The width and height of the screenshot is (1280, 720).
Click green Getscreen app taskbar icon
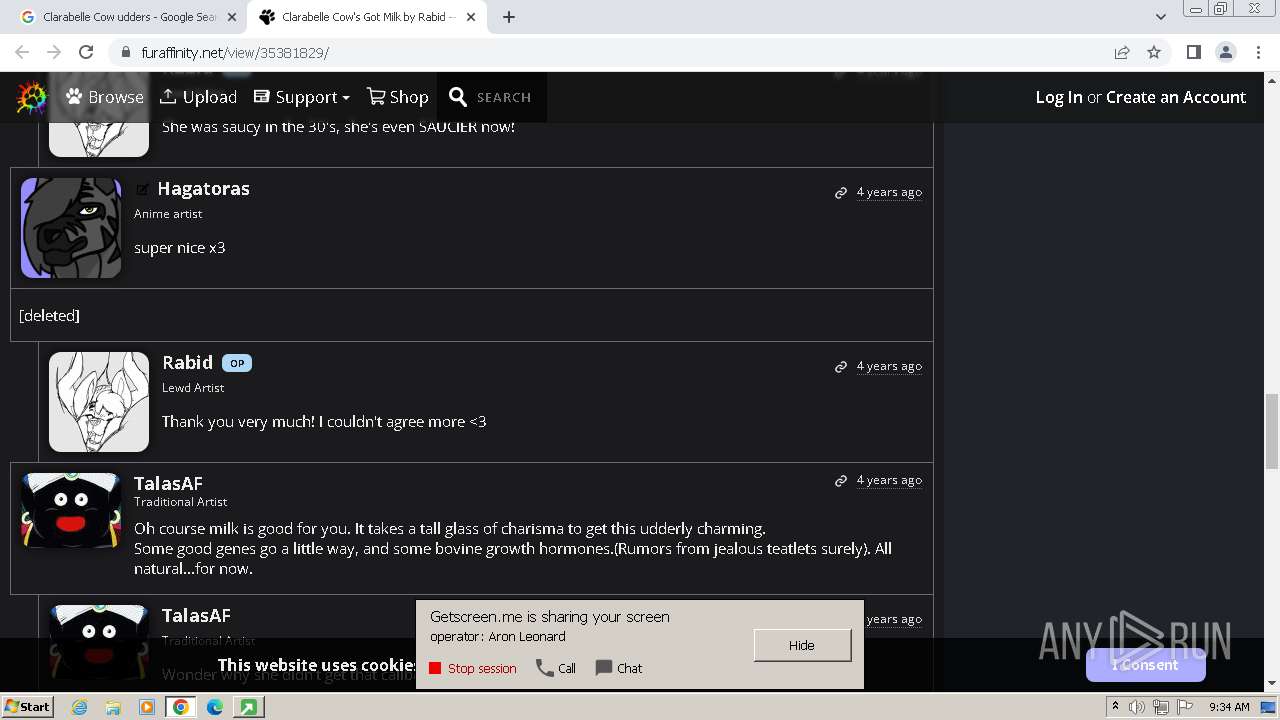(x=248, y=707)
